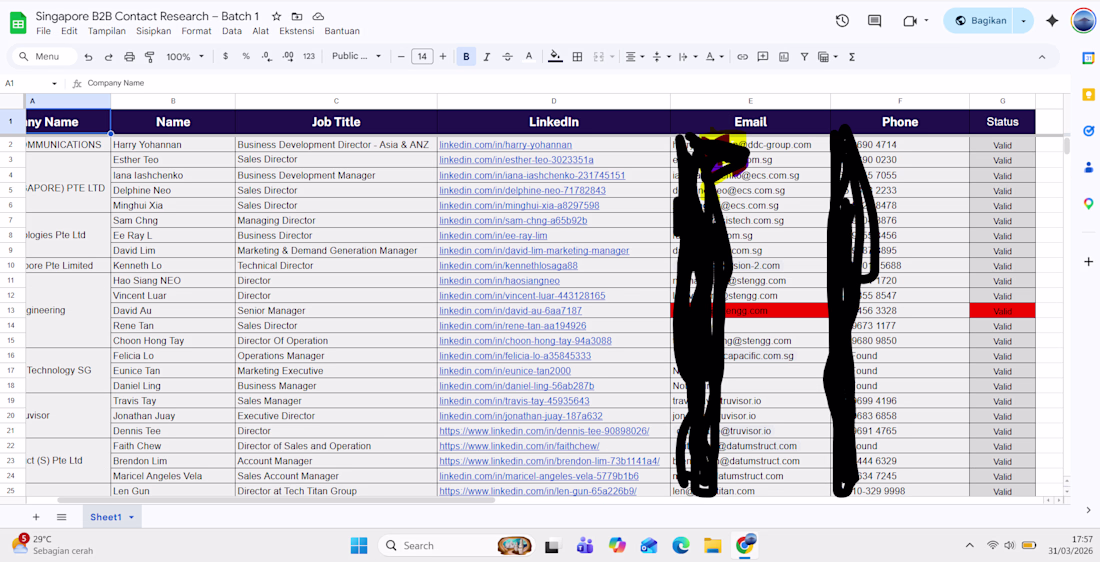Open version history clock icon
Viewport: 1100px width, 562px height.
click(843, 21)
